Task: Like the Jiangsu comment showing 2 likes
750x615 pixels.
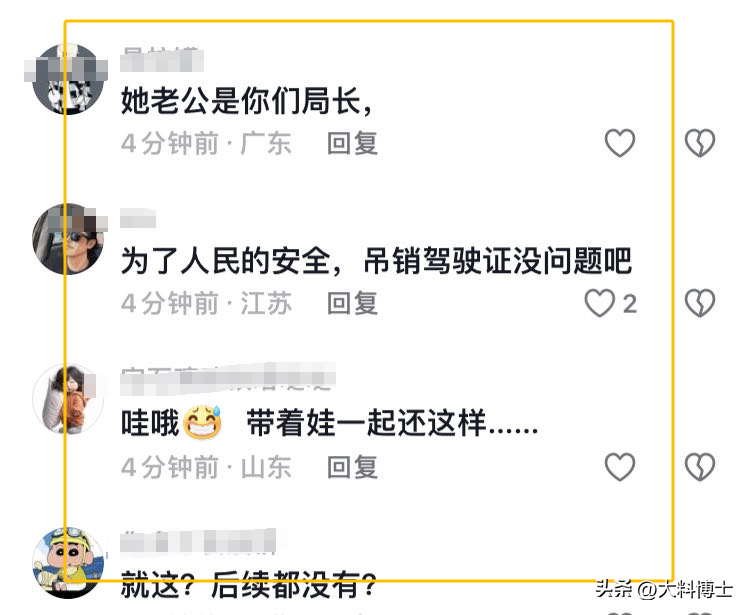Action: [610, 303]
